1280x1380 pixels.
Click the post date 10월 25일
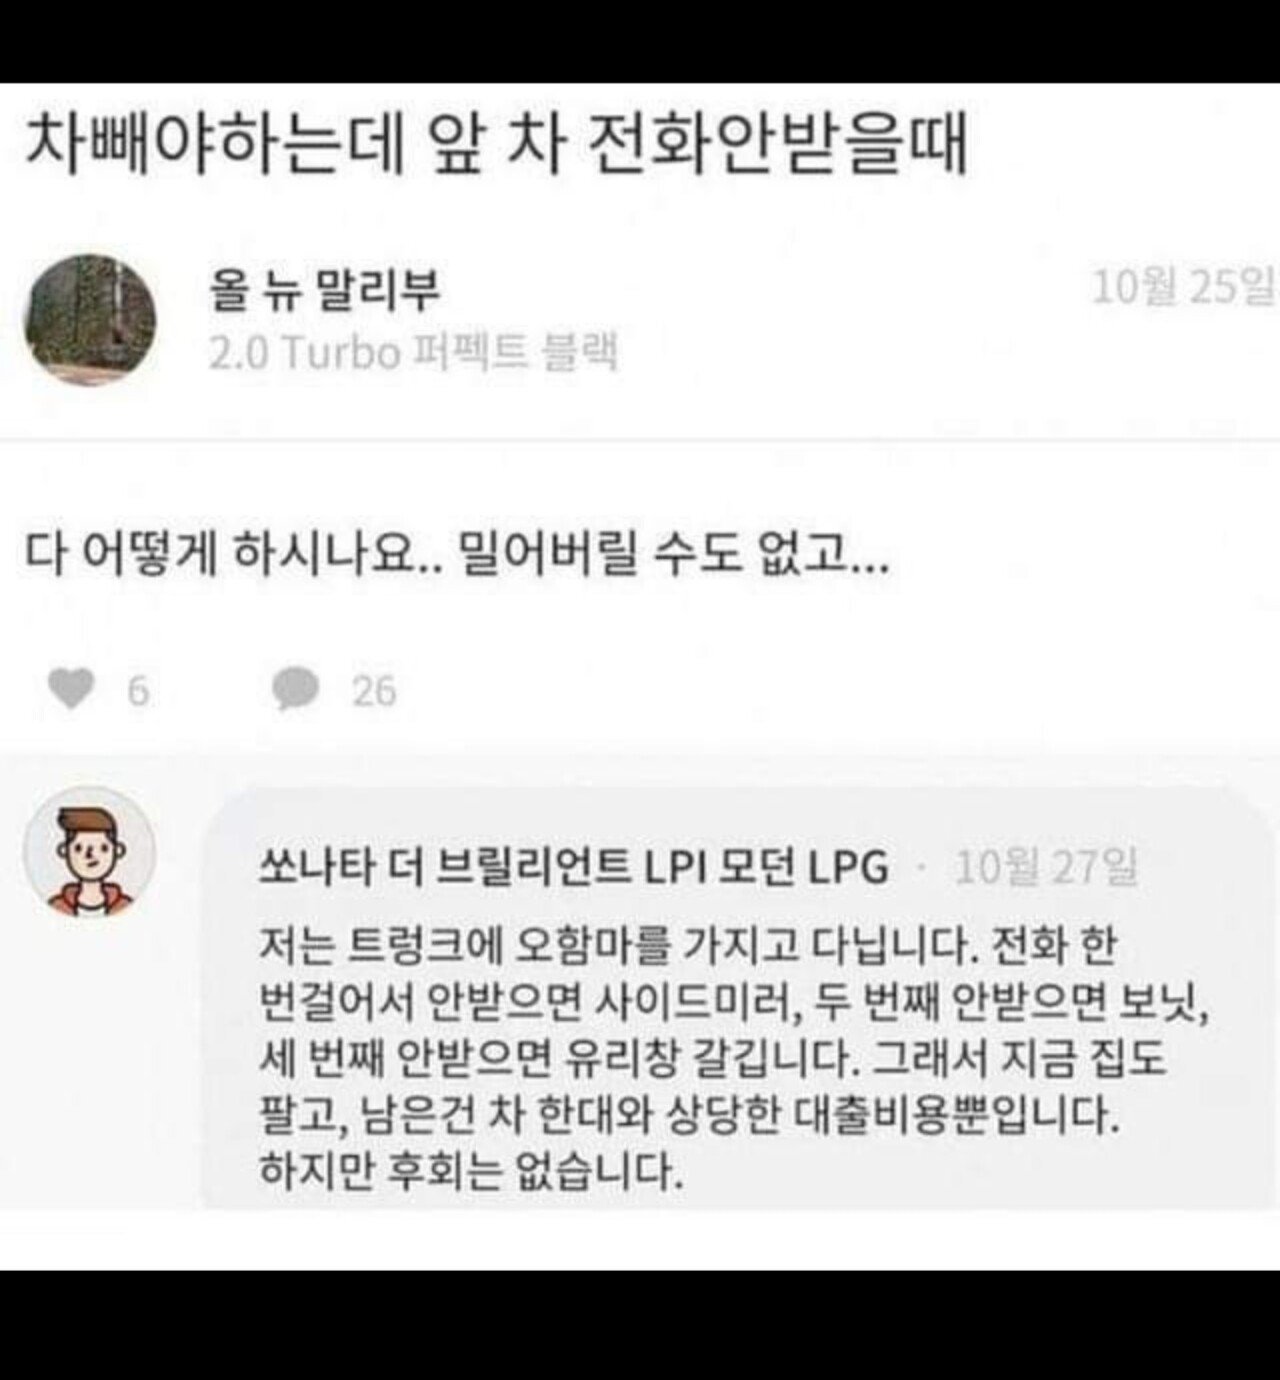[x=1184, y=288]
